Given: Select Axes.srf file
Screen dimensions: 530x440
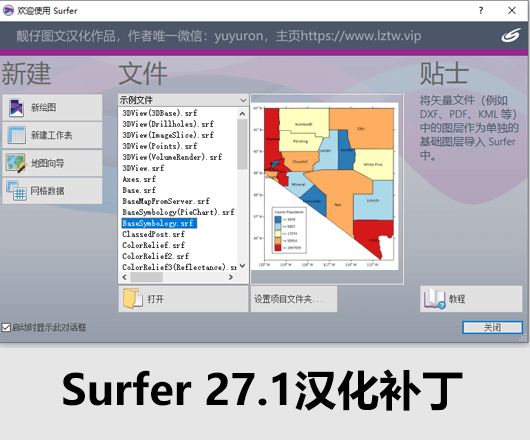Looking at the screenshot, I should [x=139, y=179].
